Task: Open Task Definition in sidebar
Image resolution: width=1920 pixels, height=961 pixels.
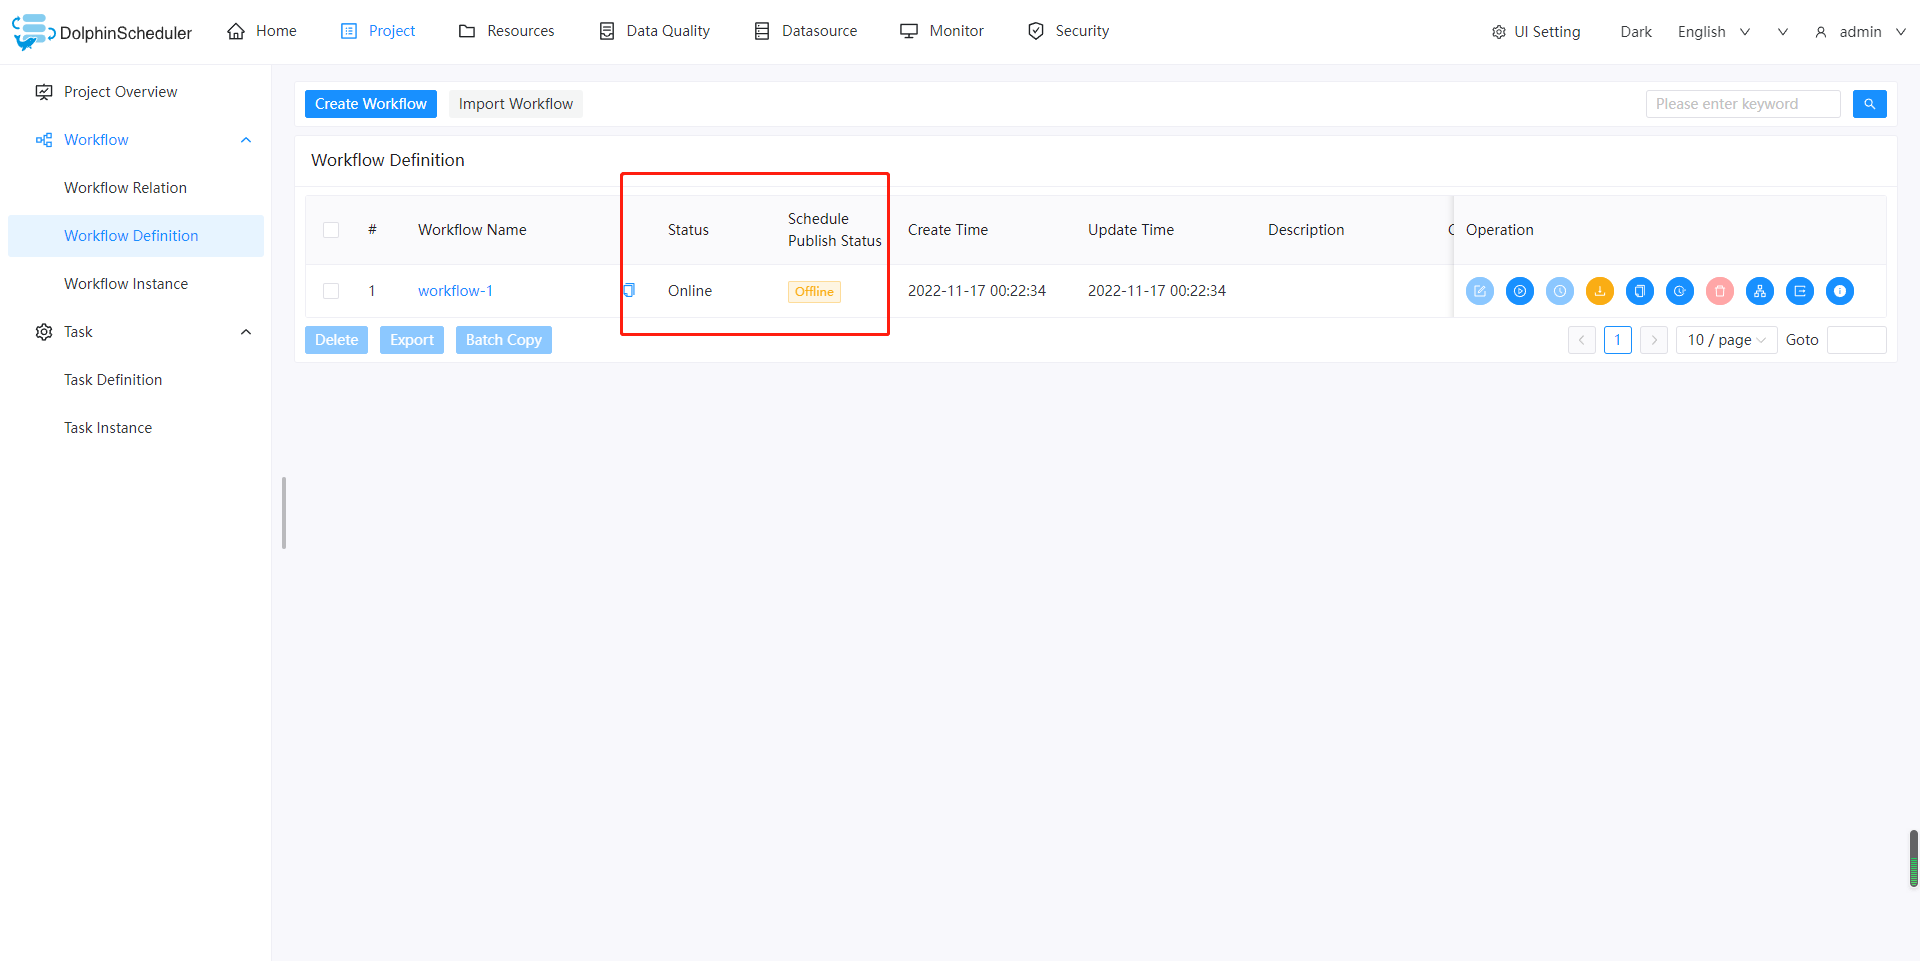Action: 136,380
